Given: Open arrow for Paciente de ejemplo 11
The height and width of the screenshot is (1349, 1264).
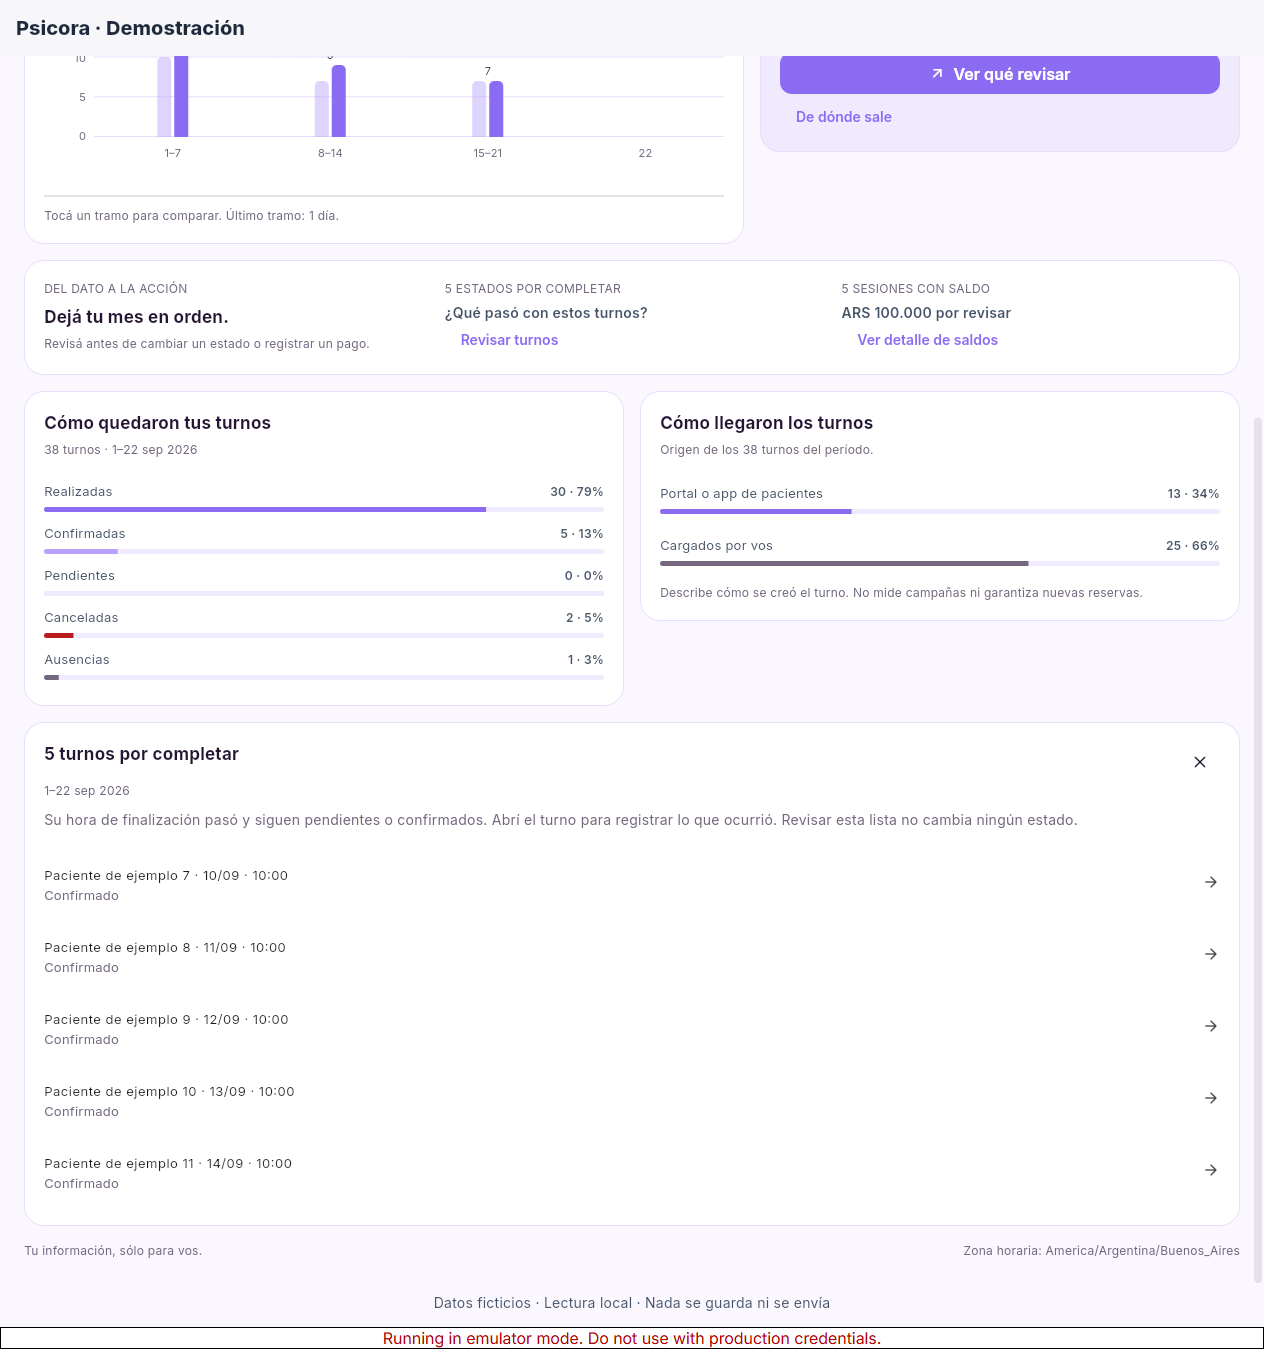Looking at the screenshot, I should point(1210,1170).
